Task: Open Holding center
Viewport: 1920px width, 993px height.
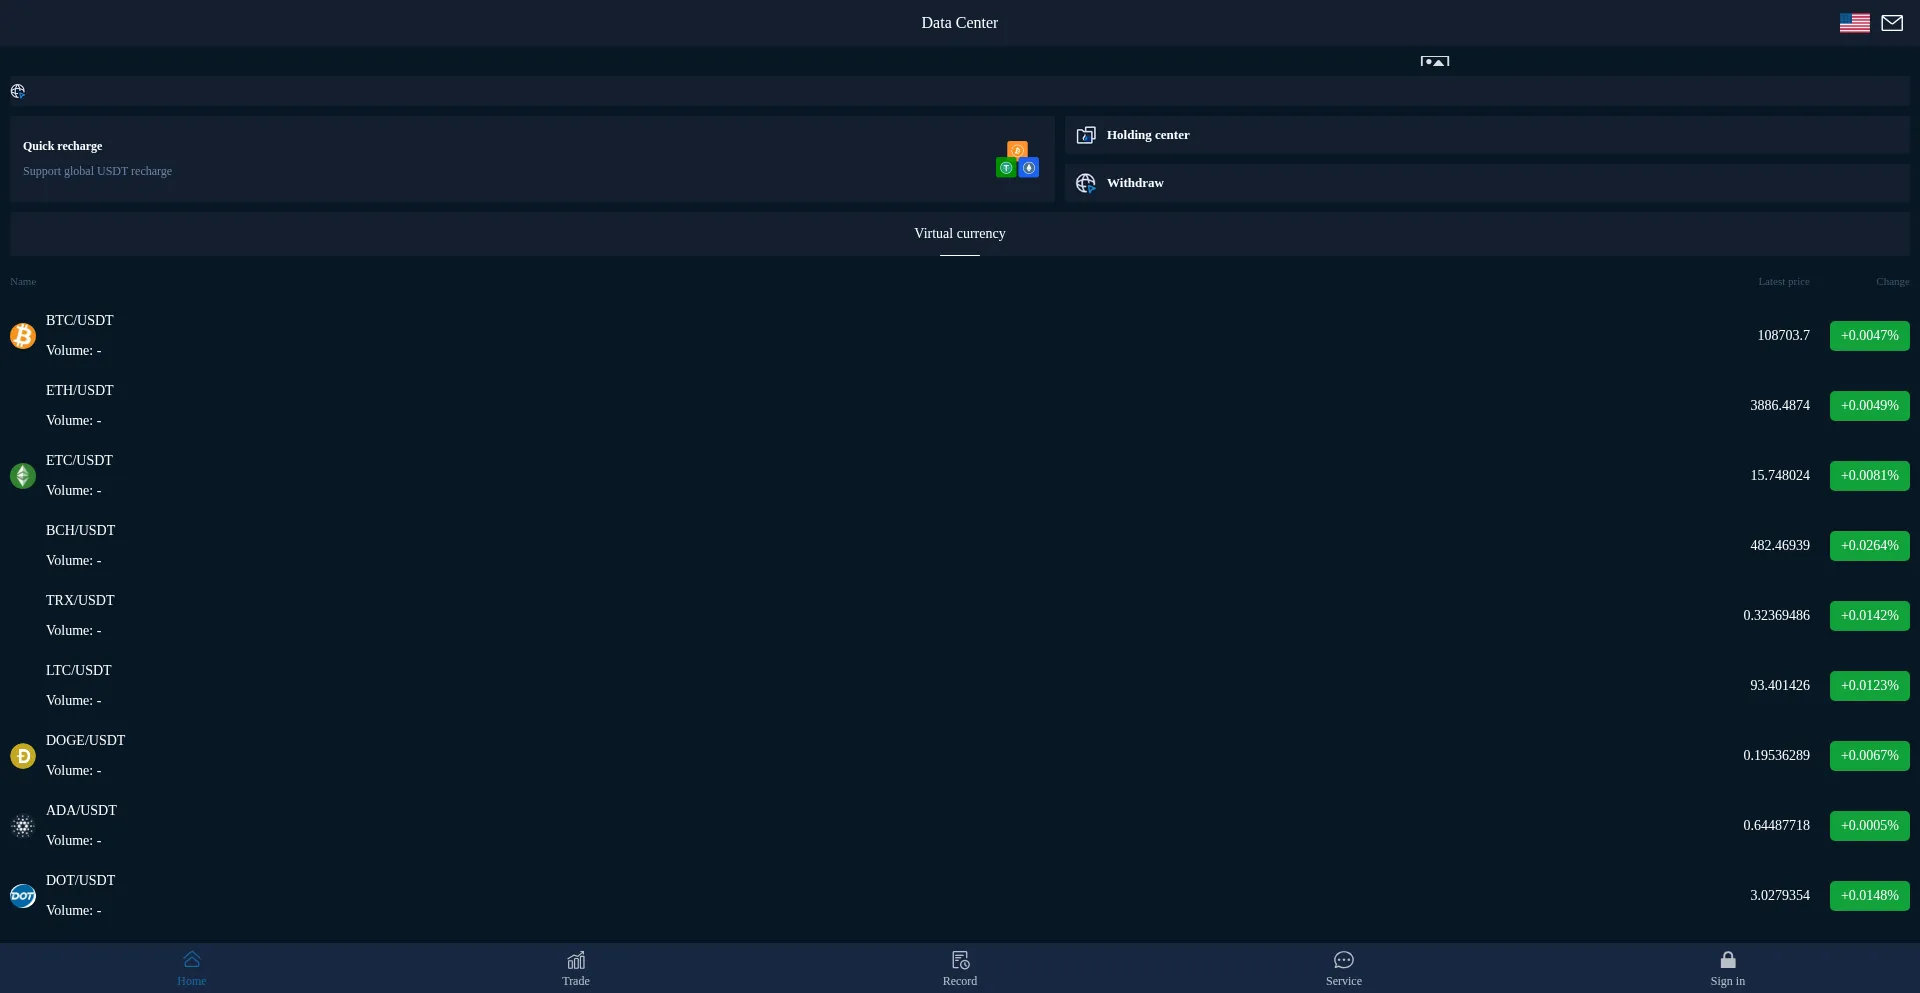Action: pyautogui.click(x=1147, y=135)
